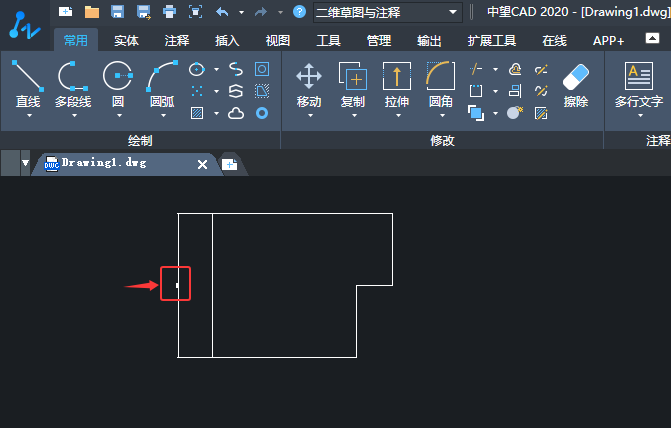Expand the dropdown under 移动
Image resolution: width=671 pixels, height=428 pixels.
(x=310, y=116)
